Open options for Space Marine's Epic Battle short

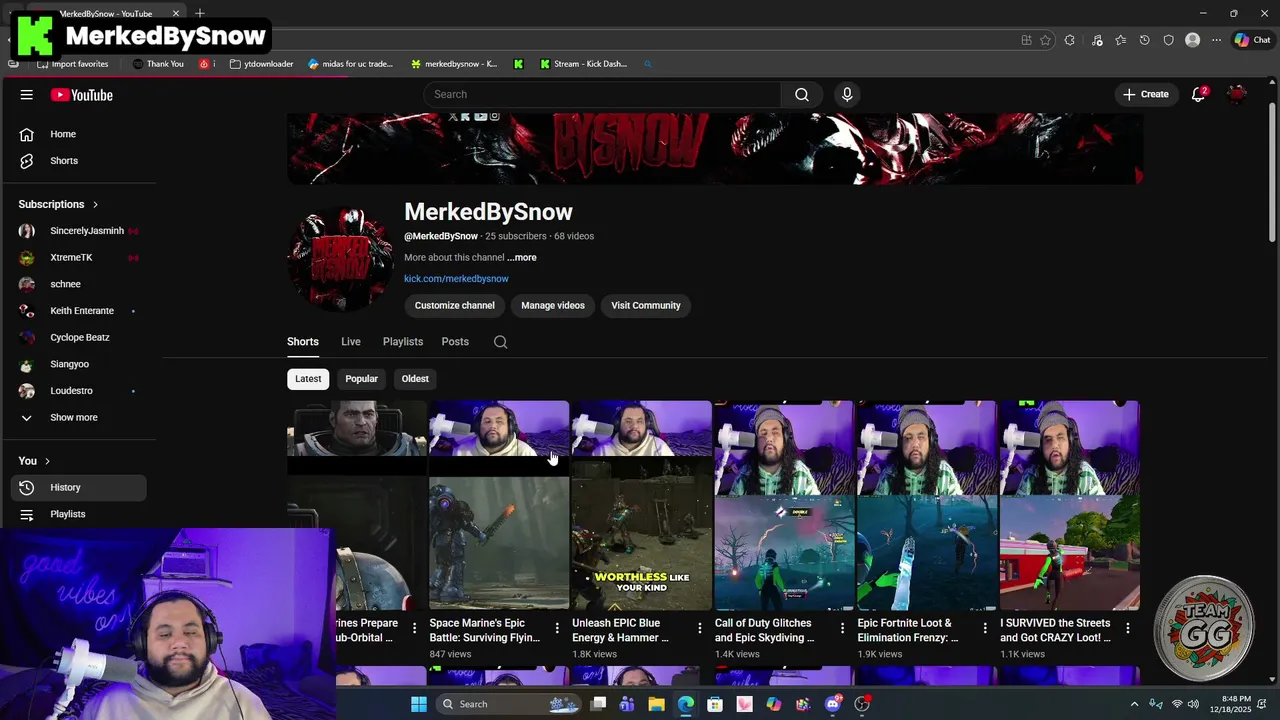(557, 629)
